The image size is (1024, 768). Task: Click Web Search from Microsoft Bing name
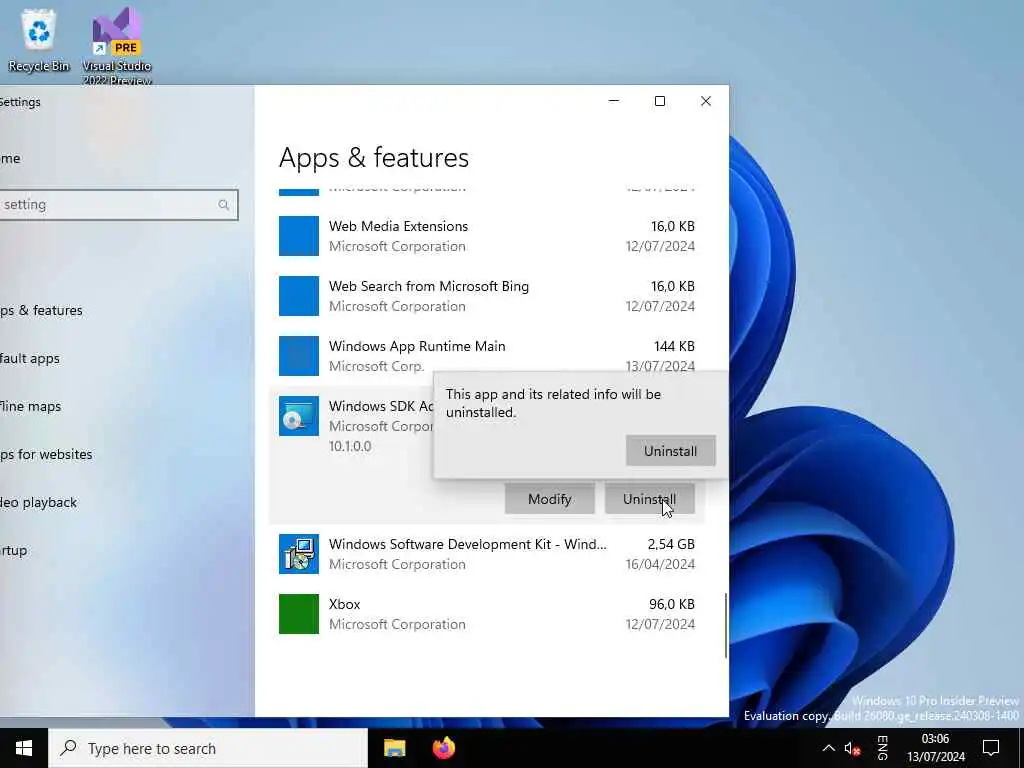[428, 286]
